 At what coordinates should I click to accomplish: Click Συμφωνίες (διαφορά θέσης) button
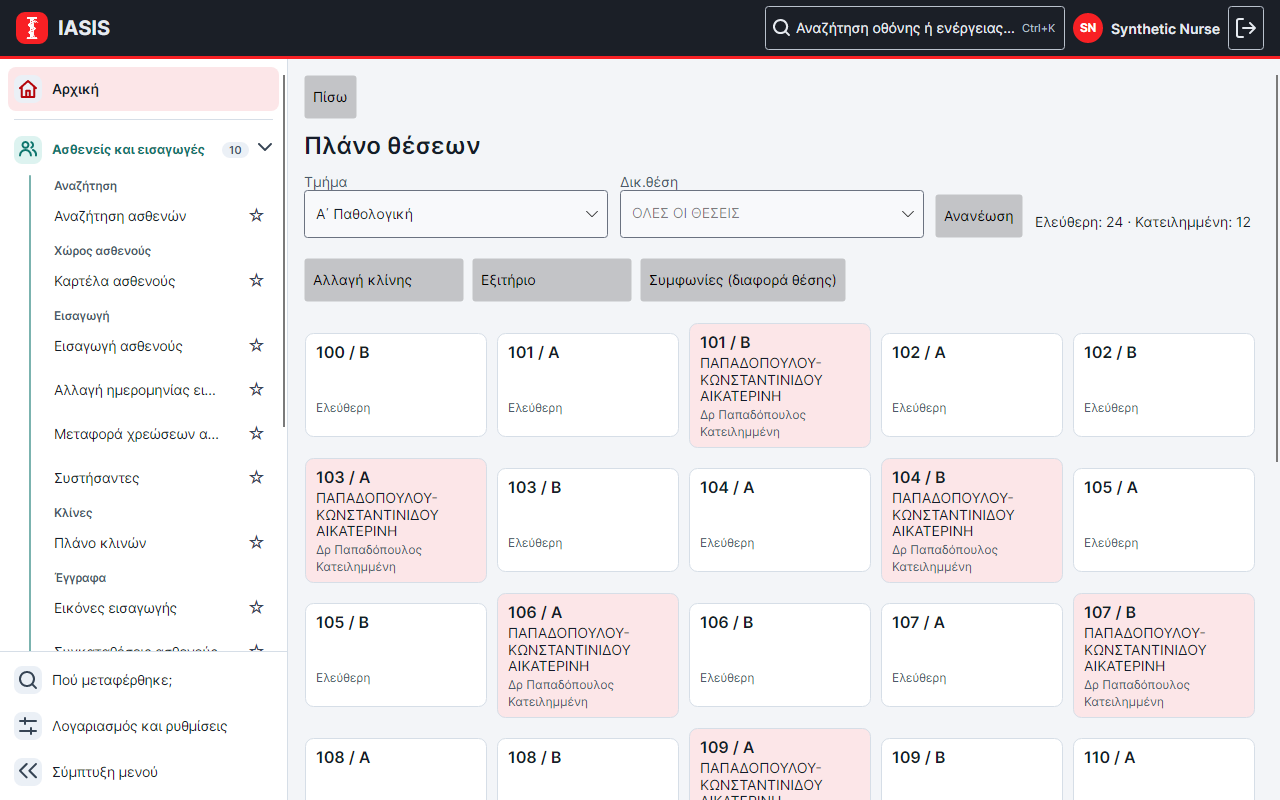743,280
